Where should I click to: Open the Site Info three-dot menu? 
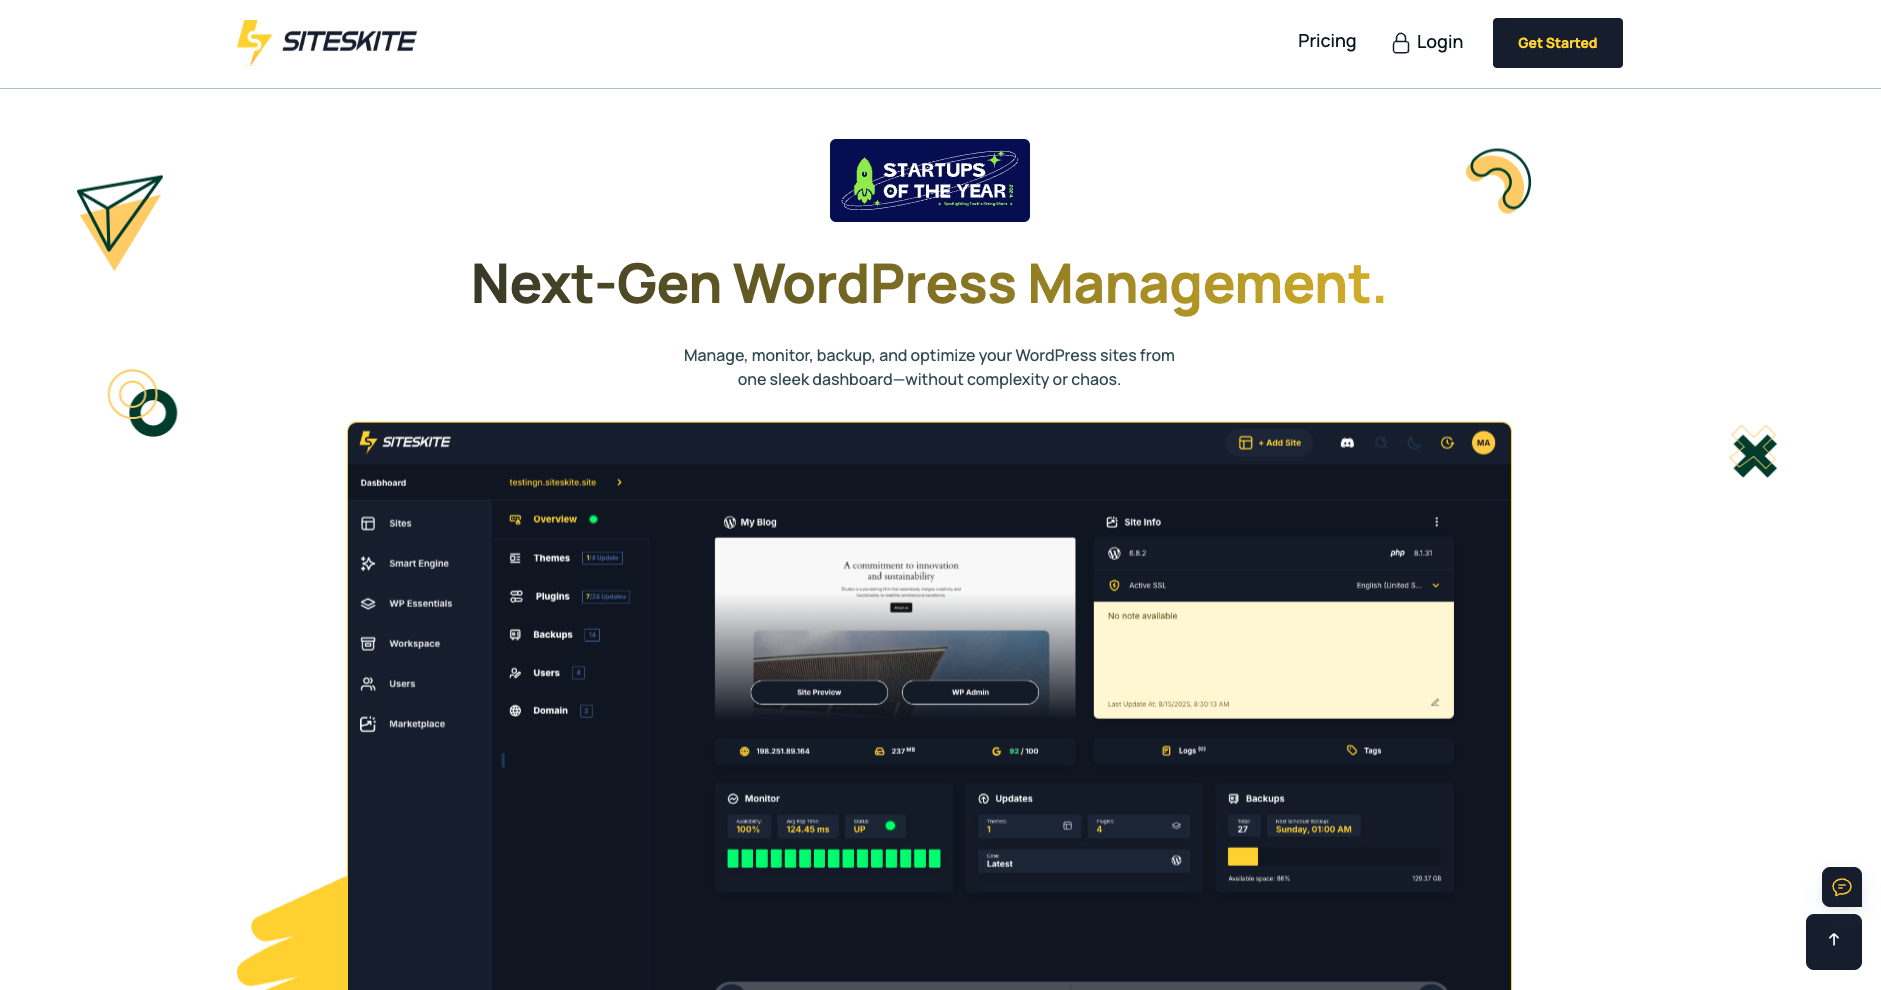tap(1436, 522)
